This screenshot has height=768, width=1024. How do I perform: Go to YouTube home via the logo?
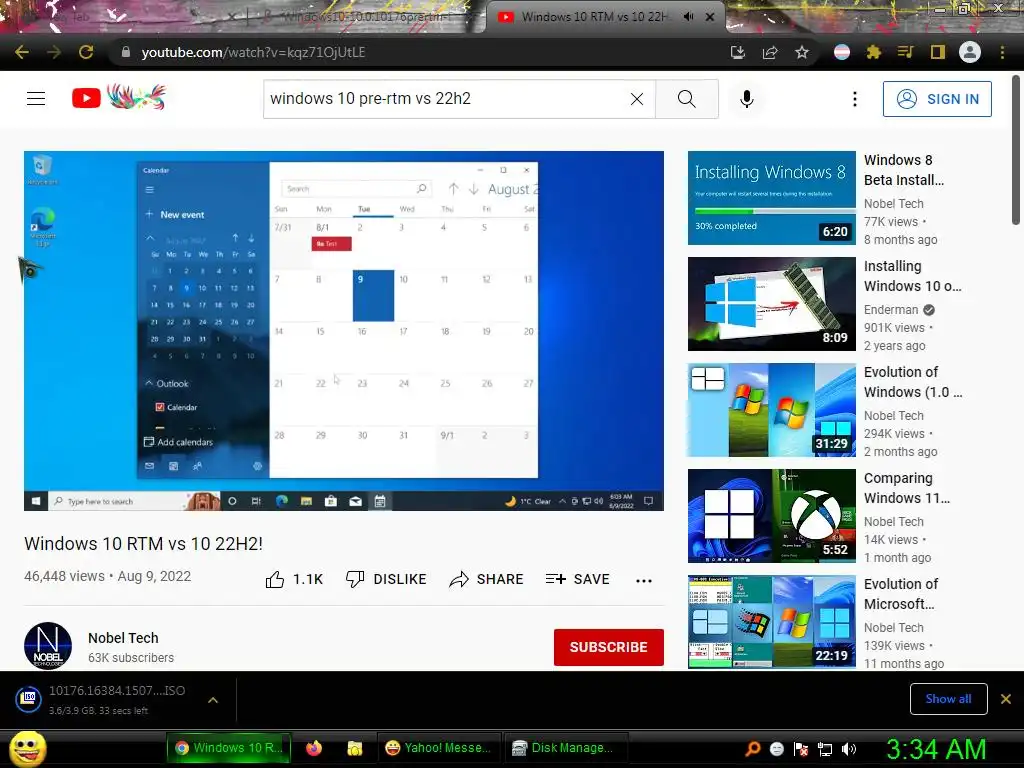(119, 98)
